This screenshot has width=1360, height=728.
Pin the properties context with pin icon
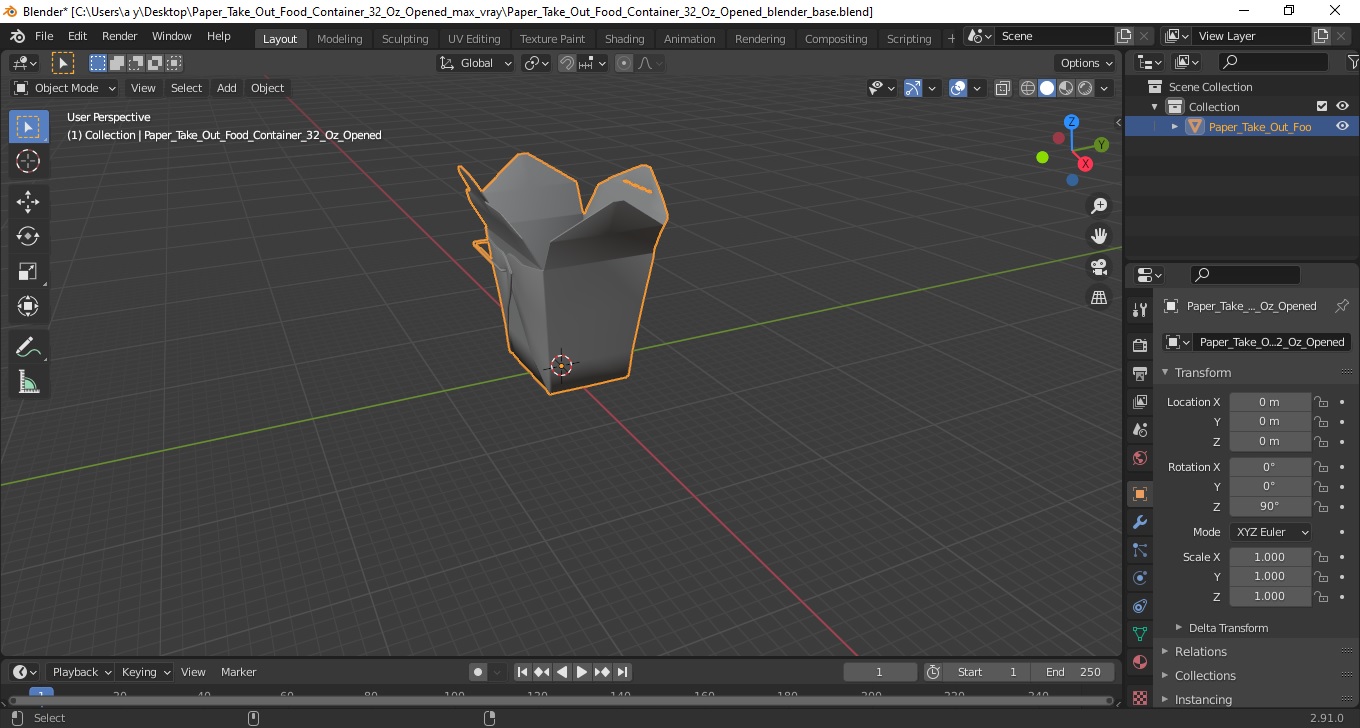coord(1342,306)
